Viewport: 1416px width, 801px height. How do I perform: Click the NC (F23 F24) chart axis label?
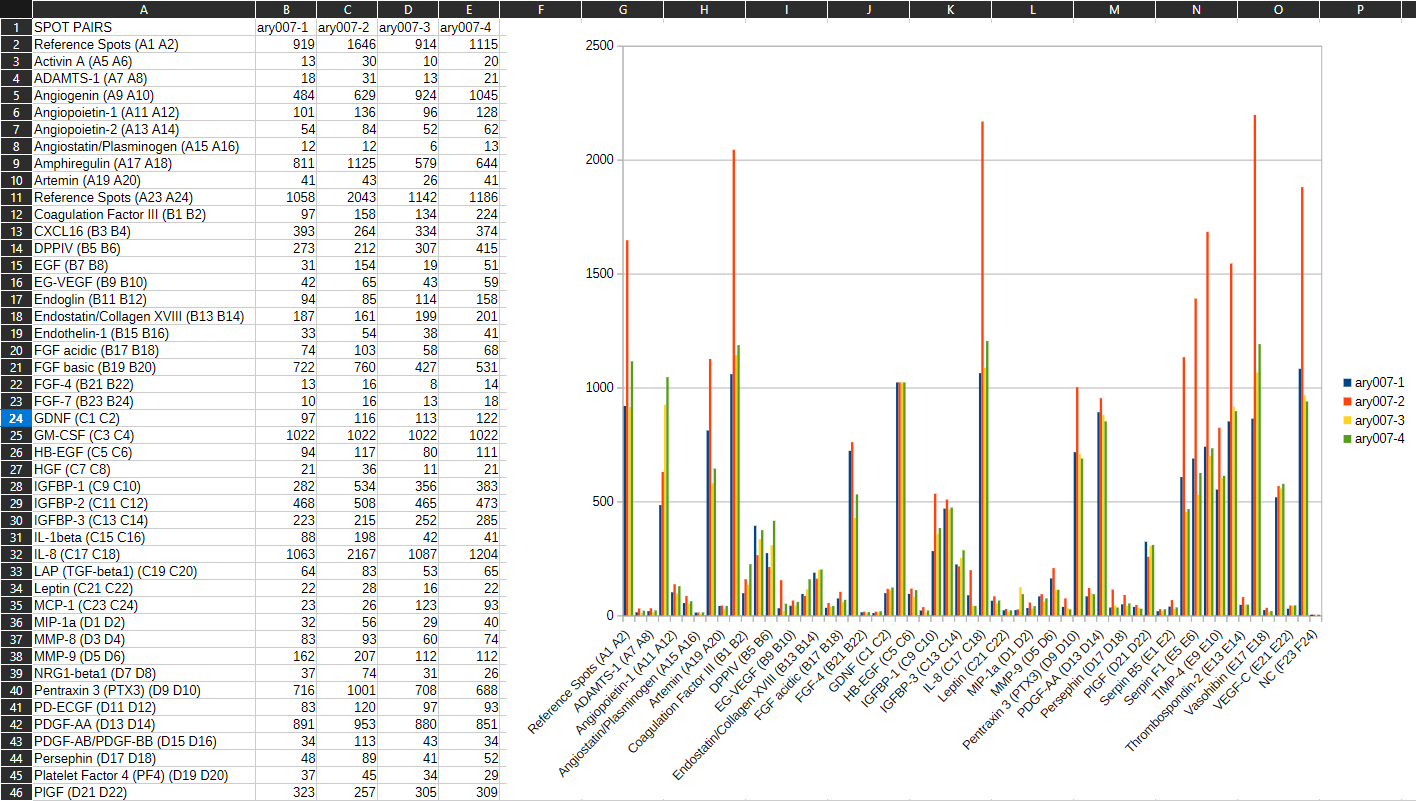point(1286,661)
